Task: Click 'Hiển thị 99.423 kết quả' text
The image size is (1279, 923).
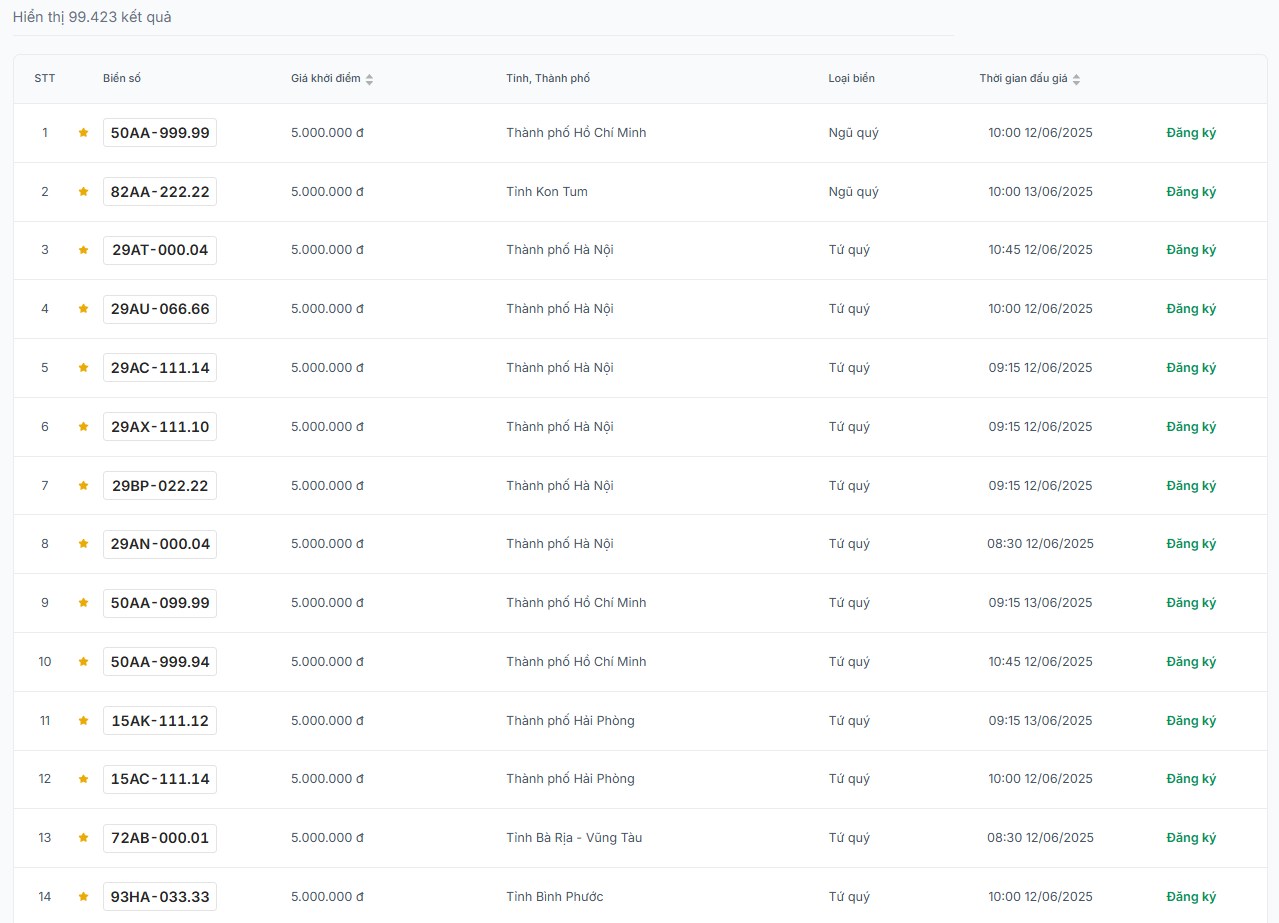Action: [x=92, y=17]
